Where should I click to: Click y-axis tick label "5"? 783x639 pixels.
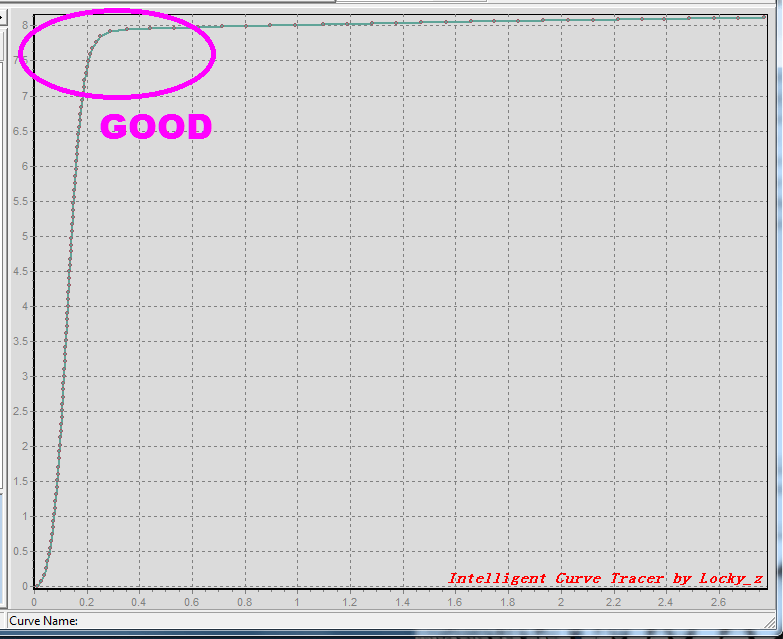25,236
